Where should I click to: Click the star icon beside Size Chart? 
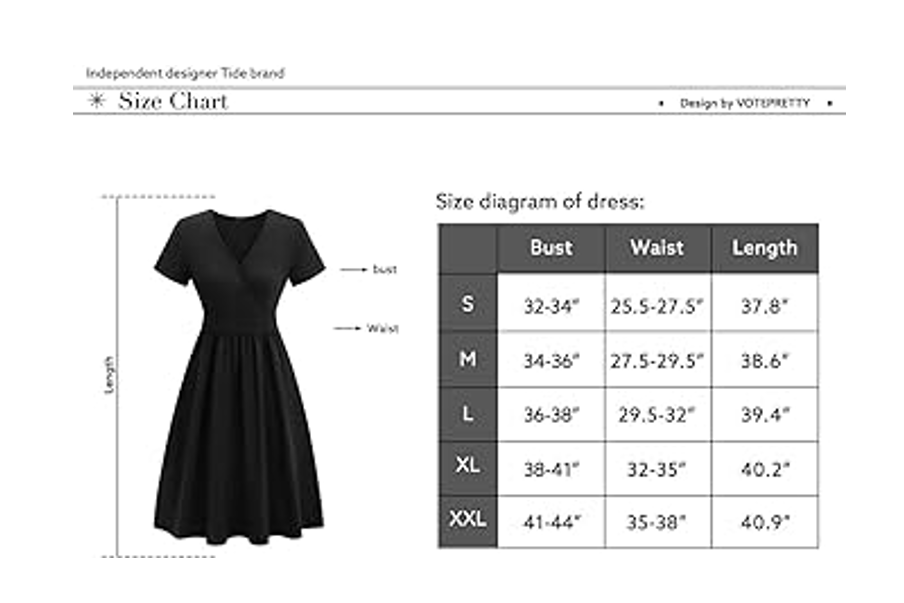[96, 101]
